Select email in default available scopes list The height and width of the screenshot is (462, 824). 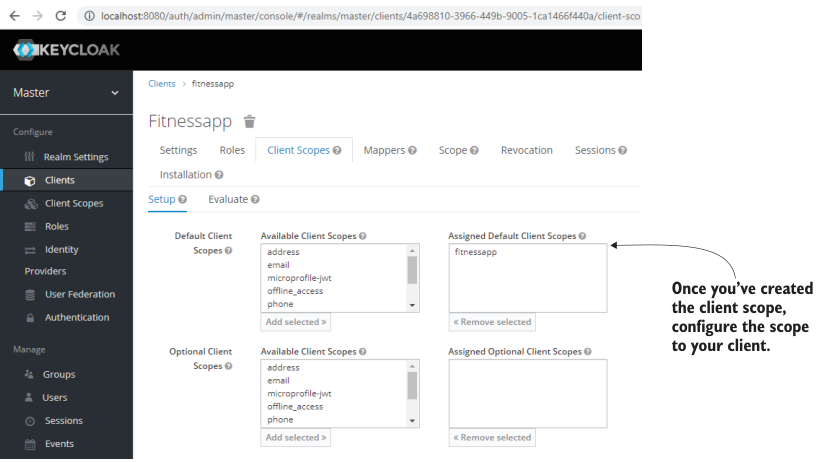click(279, 265)
